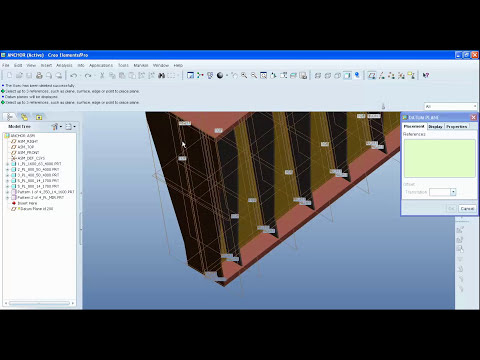Select Insert Here marker in tree
Image resolution: width=480 pixels, height=360 pixels.
point(24,203)
